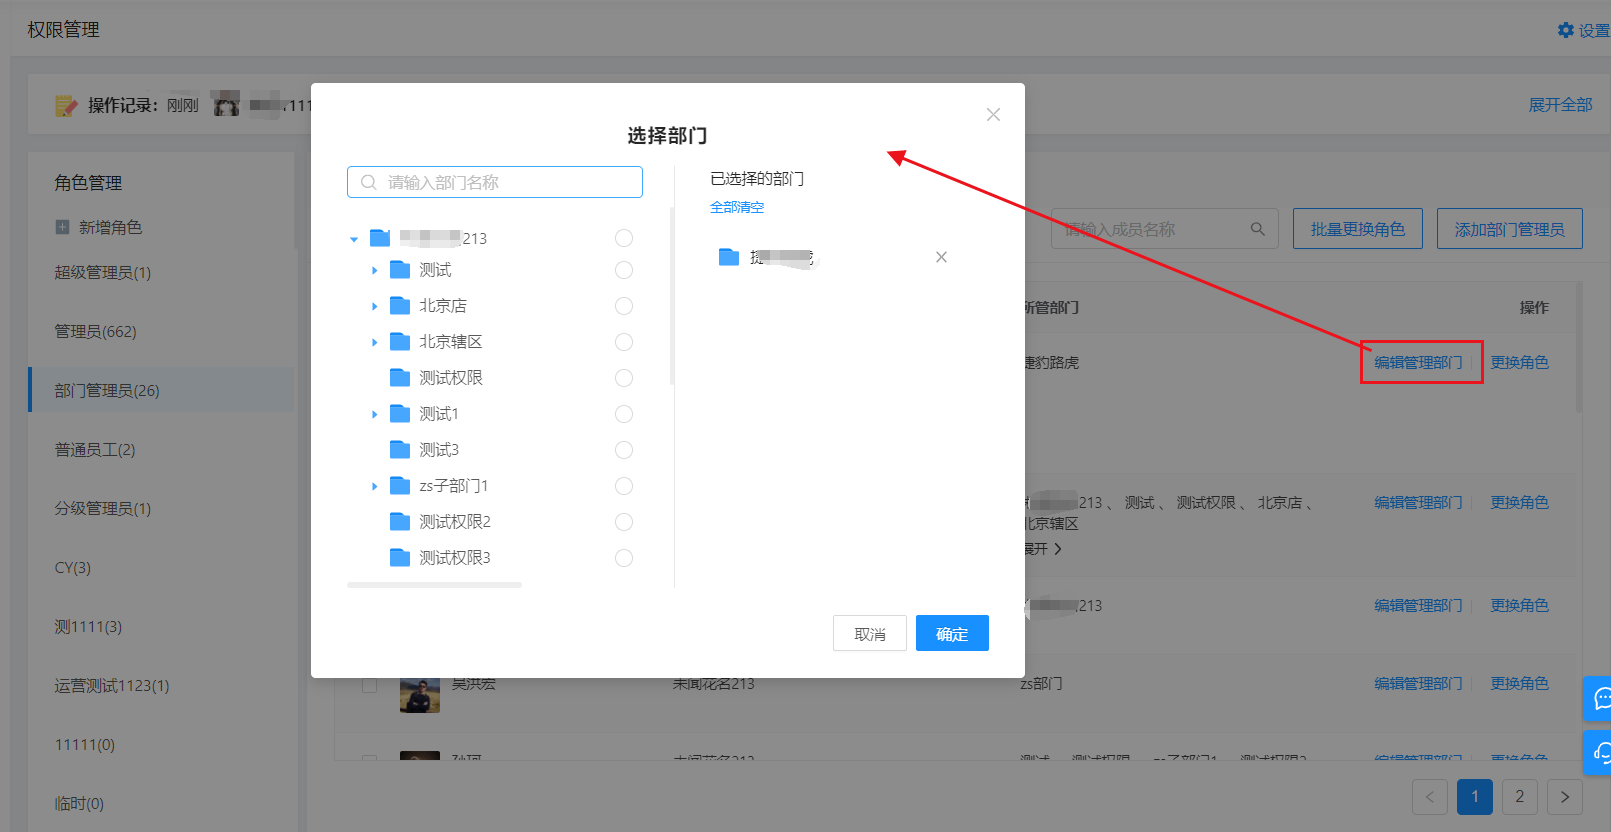1611x832 pixels.
Task: Click the department name search field
Action: (x=495, y=182)
